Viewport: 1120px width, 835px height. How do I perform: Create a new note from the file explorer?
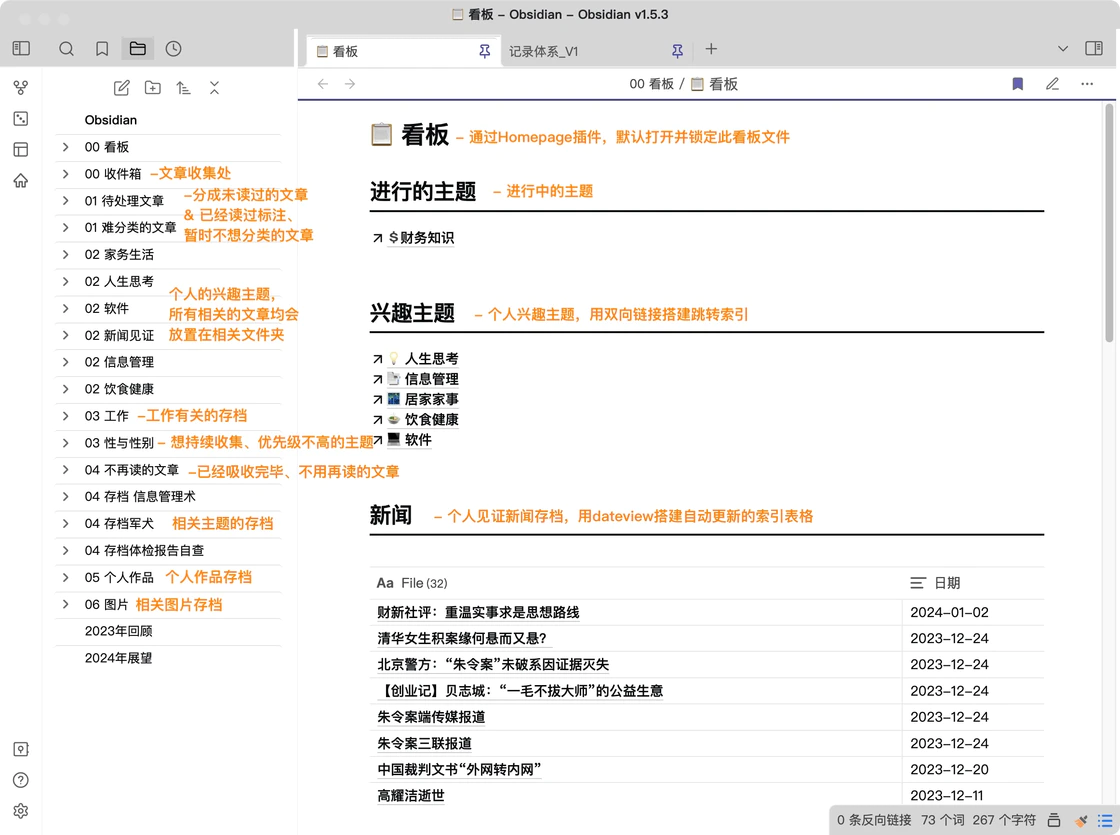pyautogui.click(x=122, y=88)
